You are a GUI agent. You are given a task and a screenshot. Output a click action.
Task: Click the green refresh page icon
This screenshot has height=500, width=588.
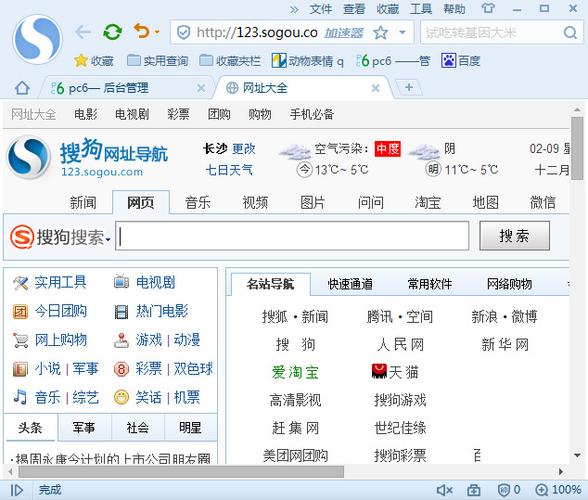pyautogui.click(x=112, y=32)
